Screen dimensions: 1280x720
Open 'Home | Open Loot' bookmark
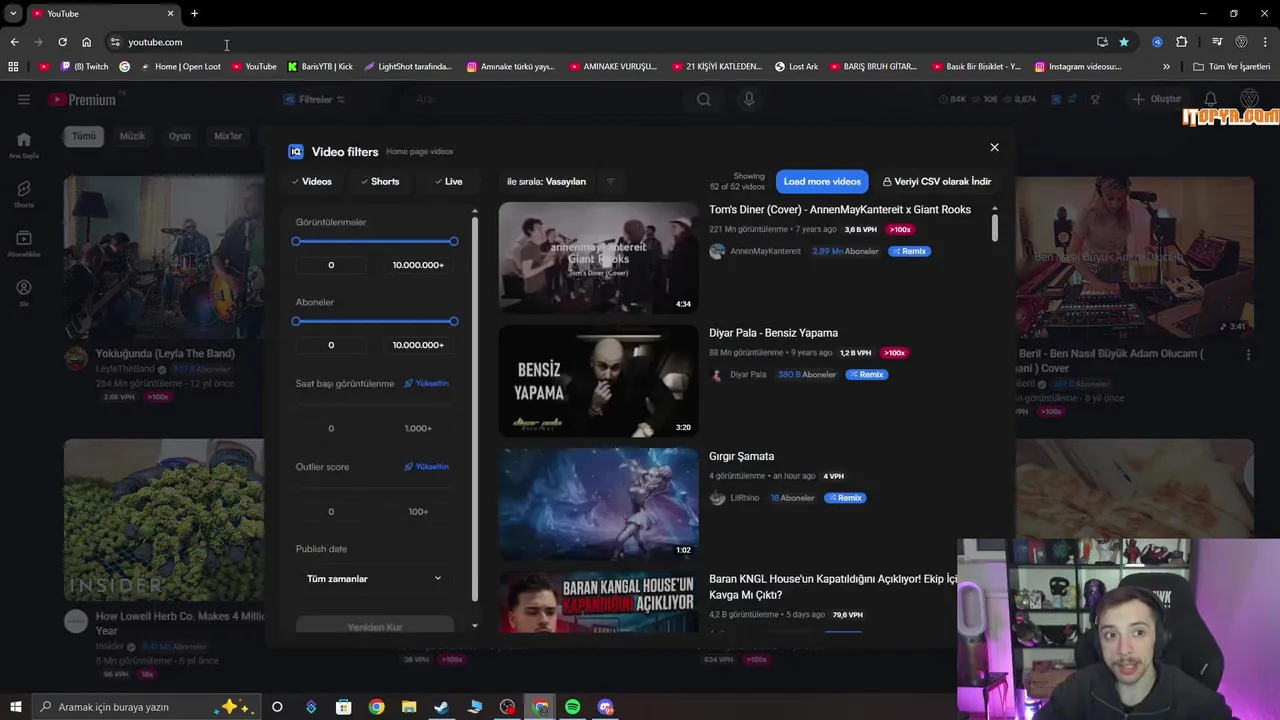180,67
